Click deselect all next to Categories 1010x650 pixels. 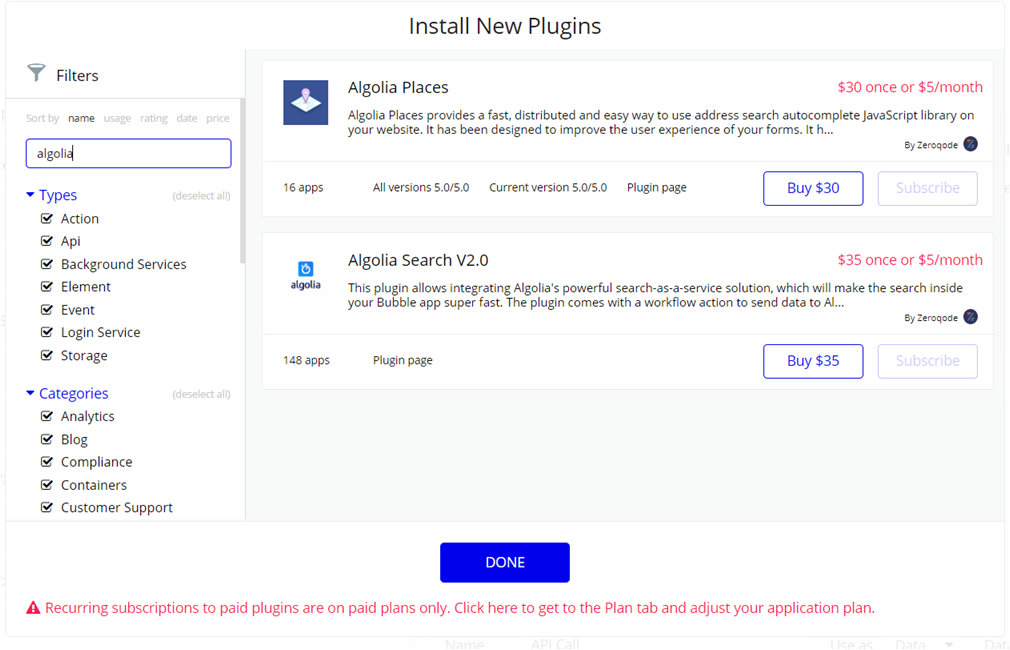pos(201,394)
